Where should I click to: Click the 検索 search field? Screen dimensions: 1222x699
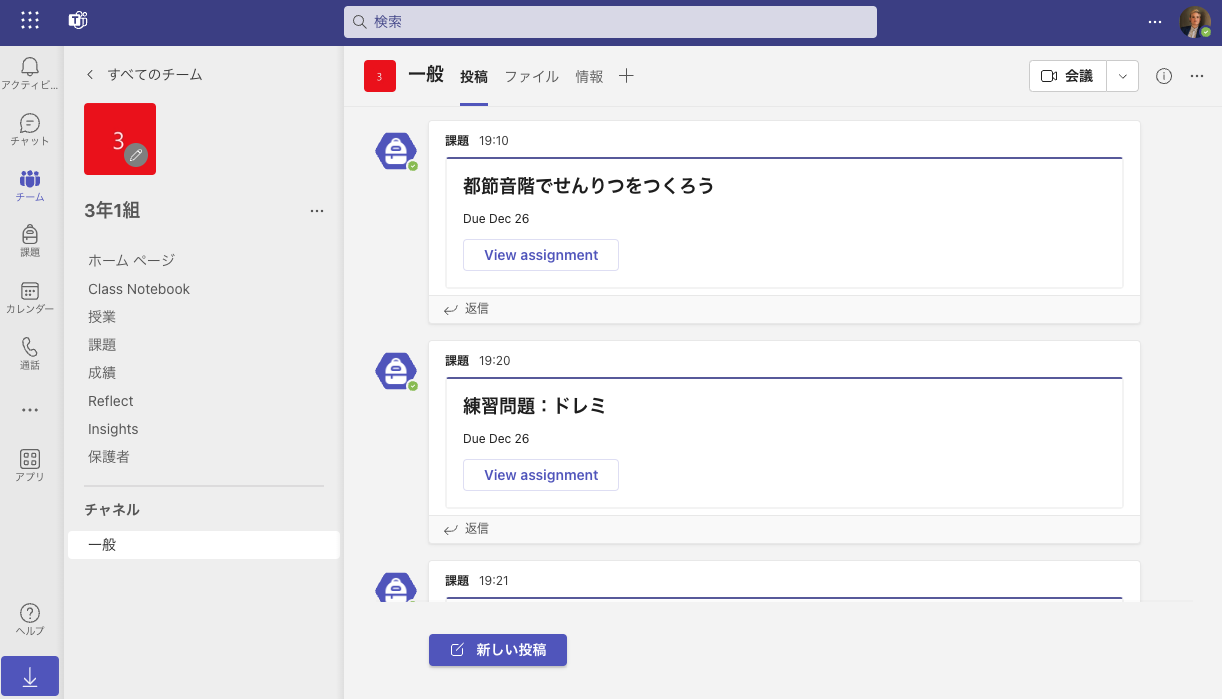pos(612,21)
